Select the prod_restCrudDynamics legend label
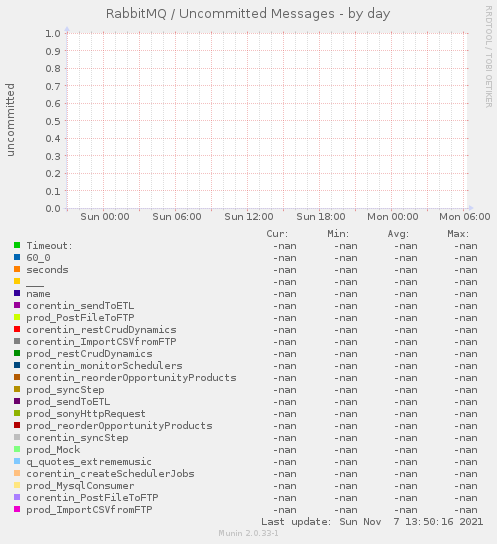Screen dimensions: 497x544 coord(89,354)
